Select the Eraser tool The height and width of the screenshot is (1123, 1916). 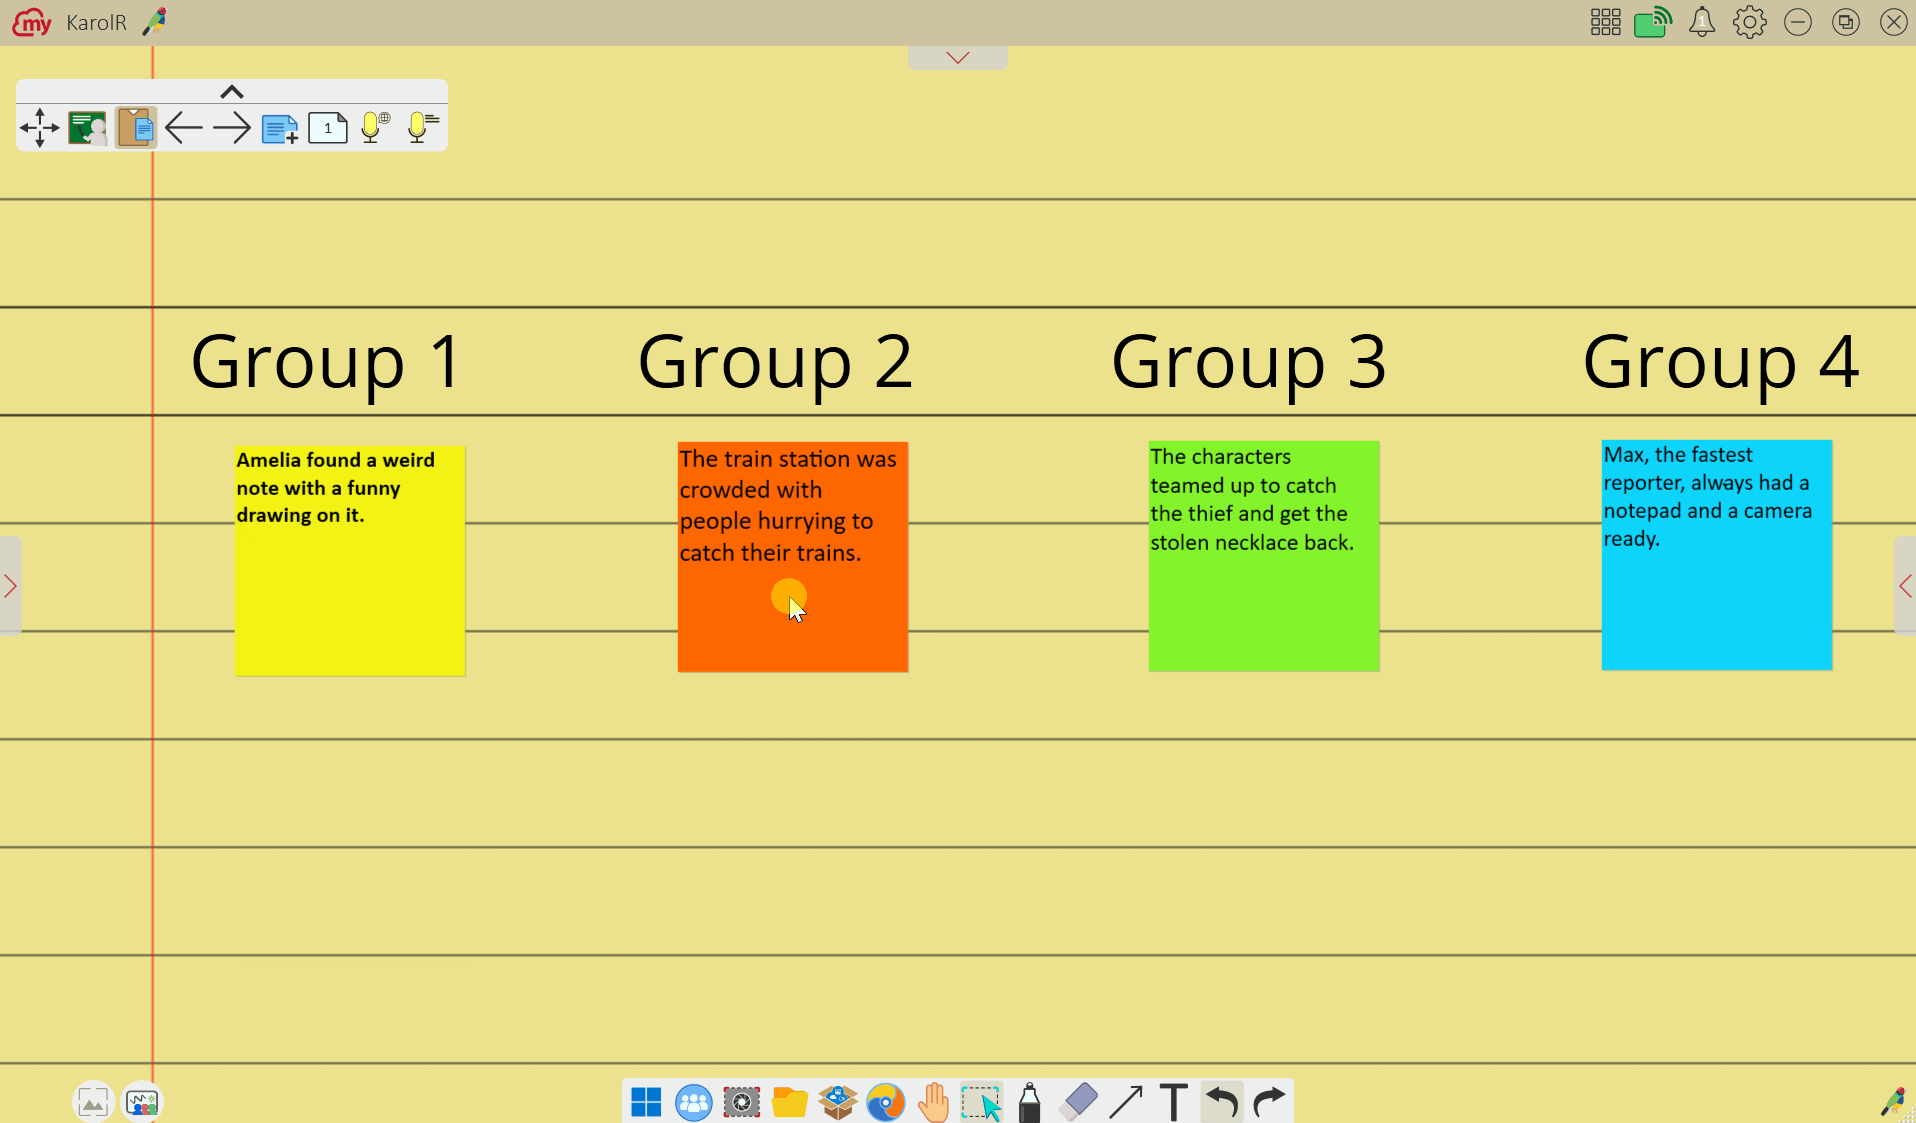click(x=1077, y=1102)
